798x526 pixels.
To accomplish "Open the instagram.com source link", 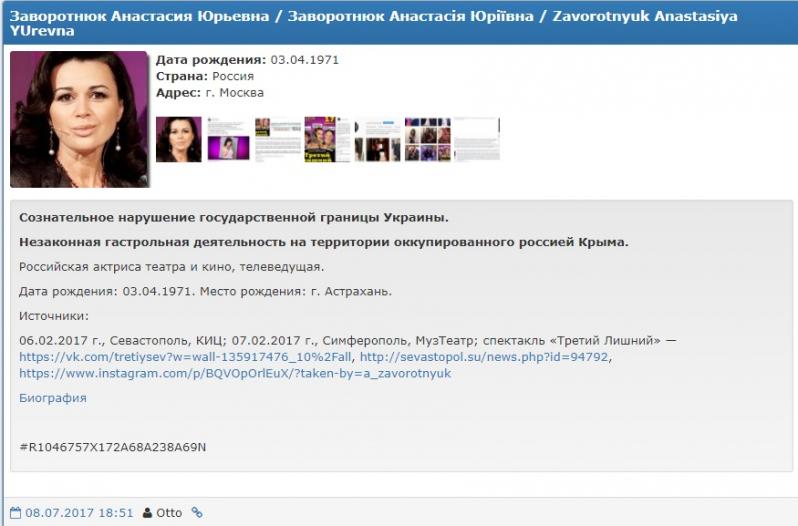I will pos(235,373).
